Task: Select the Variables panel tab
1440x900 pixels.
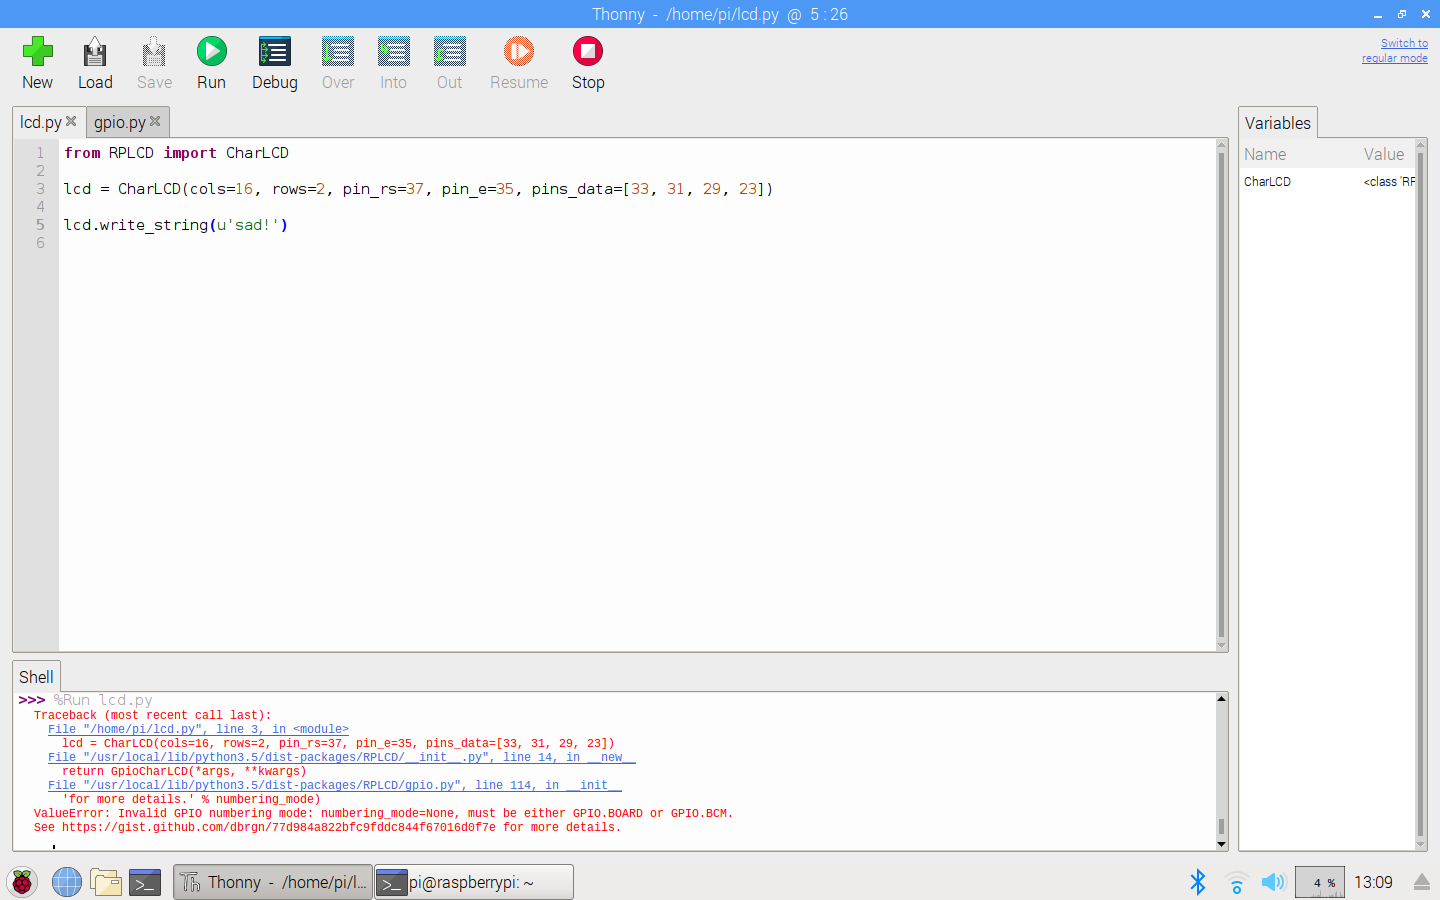Action: point(1277,123)
